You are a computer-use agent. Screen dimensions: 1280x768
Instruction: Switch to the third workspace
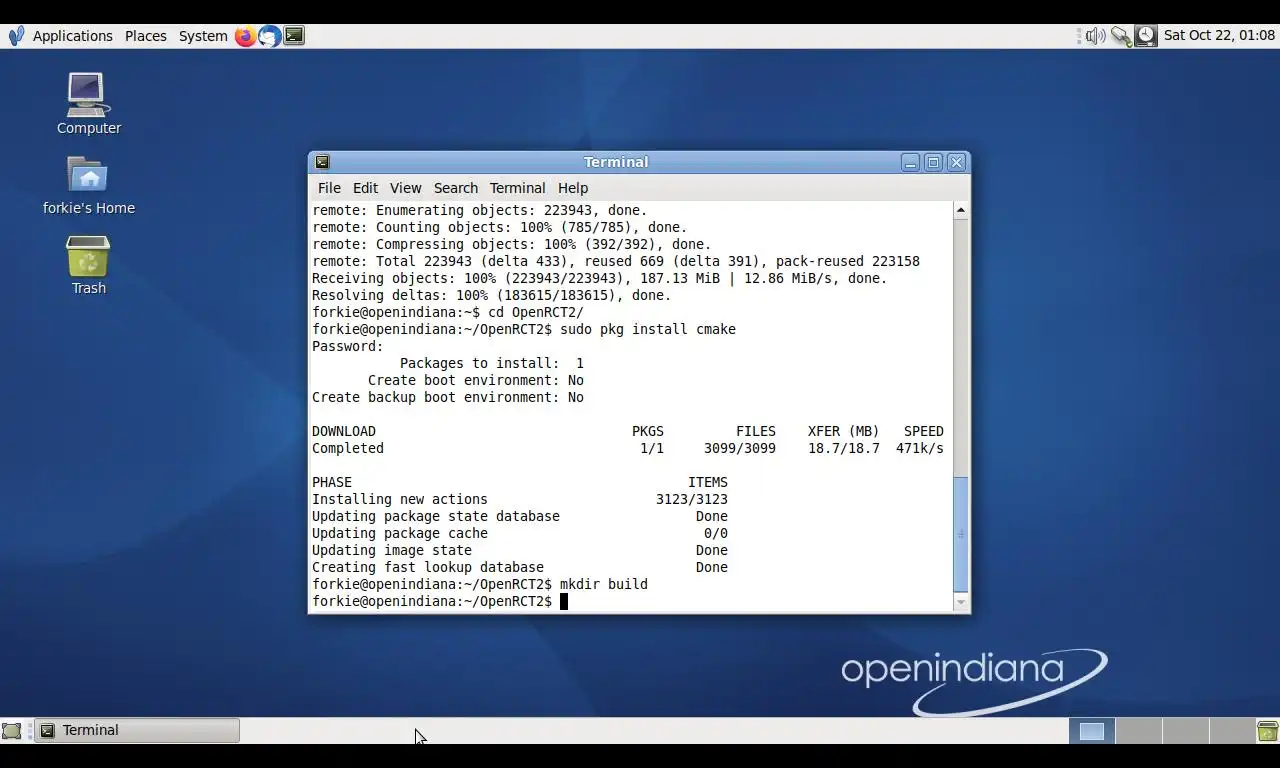(x=1184, y=731)
